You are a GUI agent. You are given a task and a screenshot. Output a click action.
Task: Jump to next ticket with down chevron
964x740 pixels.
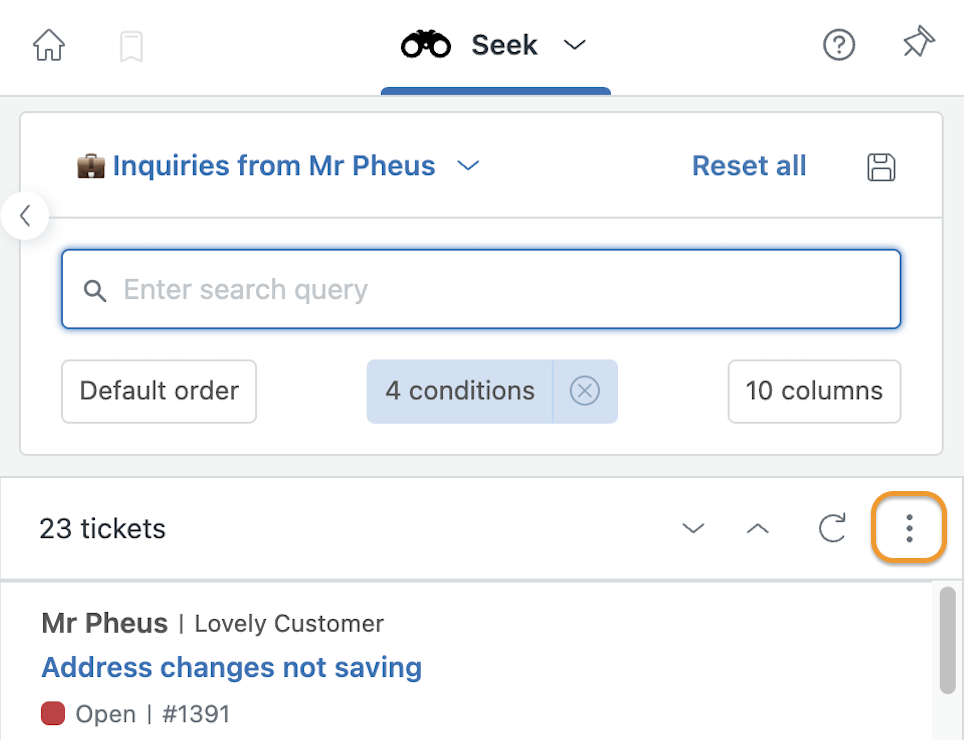point(693,528)
